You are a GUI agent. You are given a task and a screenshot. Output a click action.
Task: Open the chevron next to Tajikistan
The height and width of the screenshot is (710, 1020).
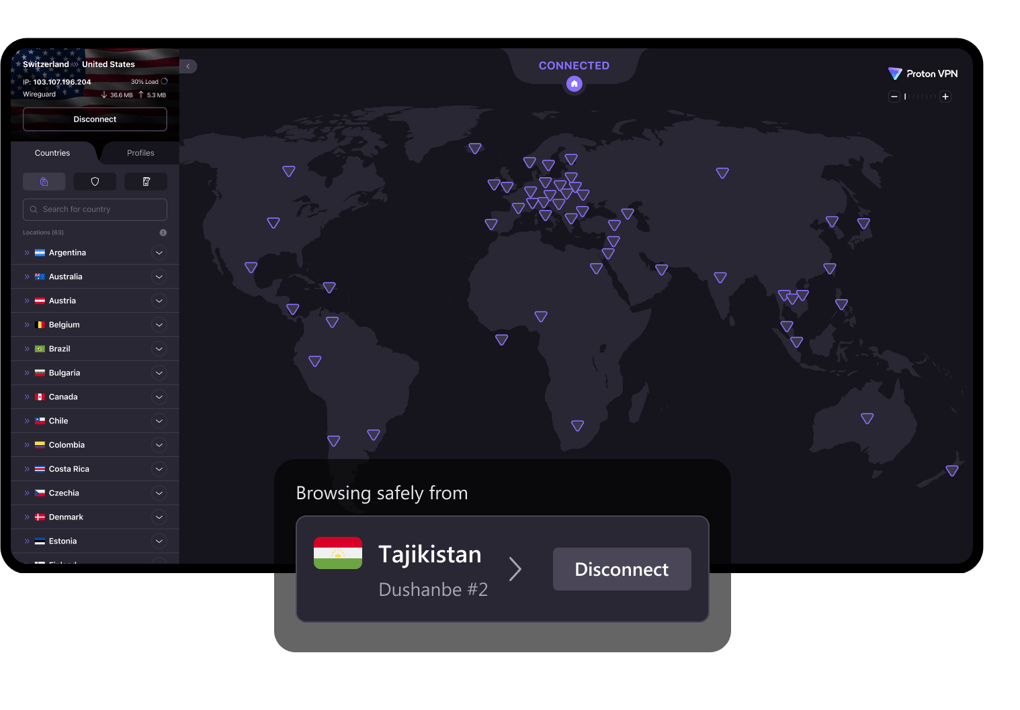515,569
